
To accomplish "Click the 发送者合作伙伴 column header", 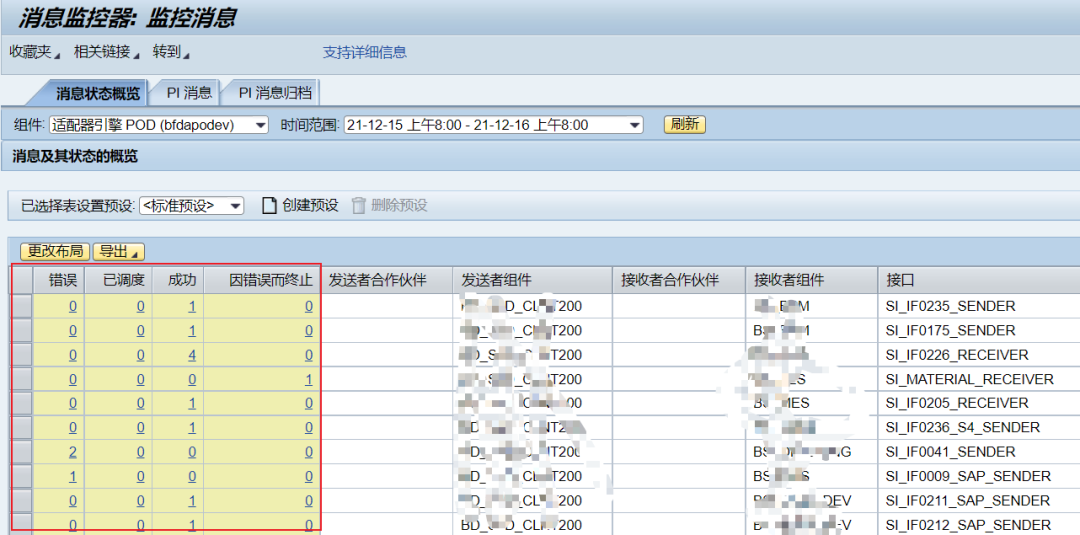I will point(387,280).
